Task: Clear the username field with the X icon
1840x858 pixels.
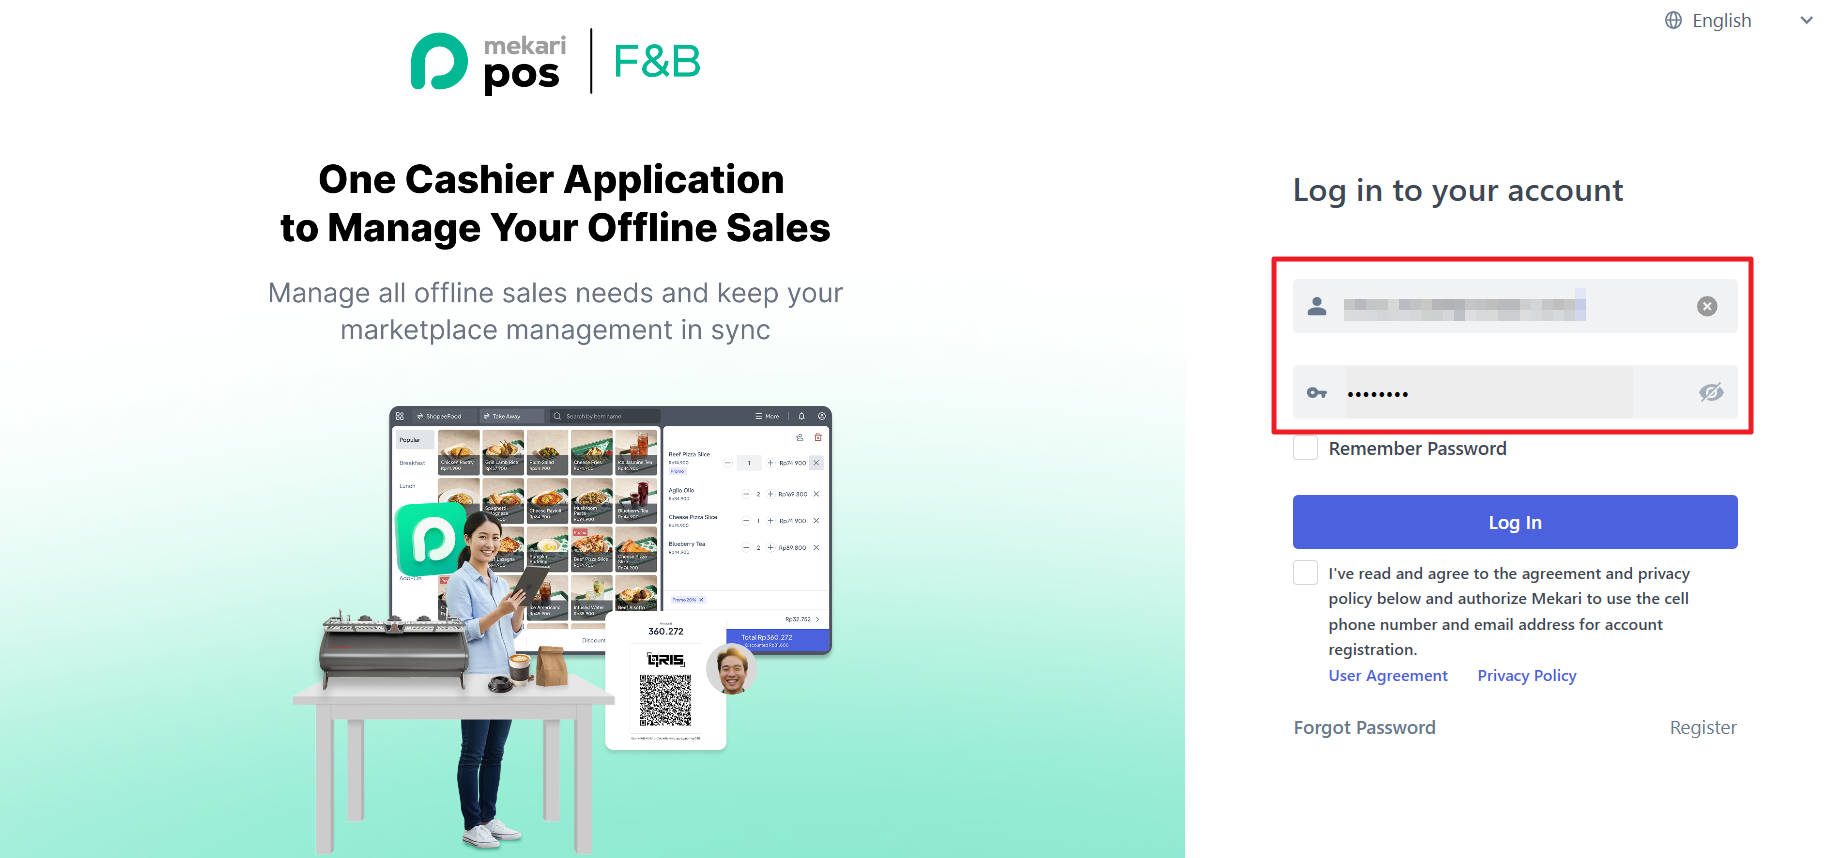Action: [x=1707, y=306]
